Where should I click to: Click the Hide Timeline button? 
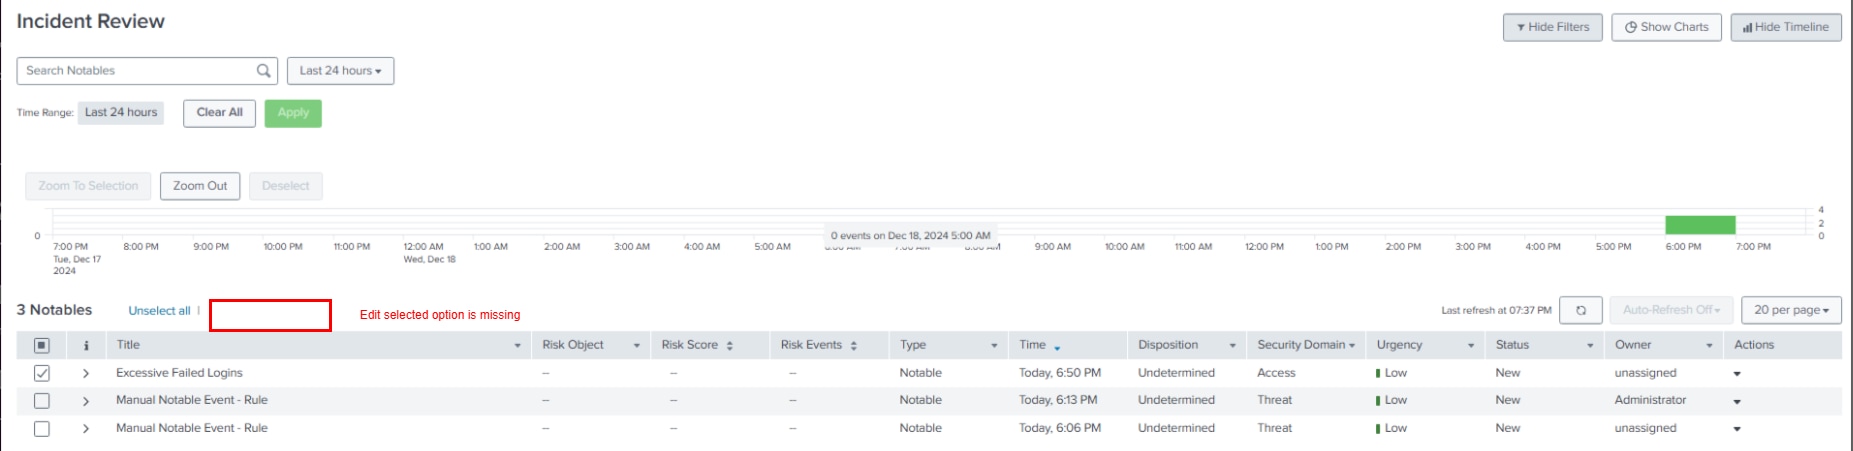(x=1786, y=27)
